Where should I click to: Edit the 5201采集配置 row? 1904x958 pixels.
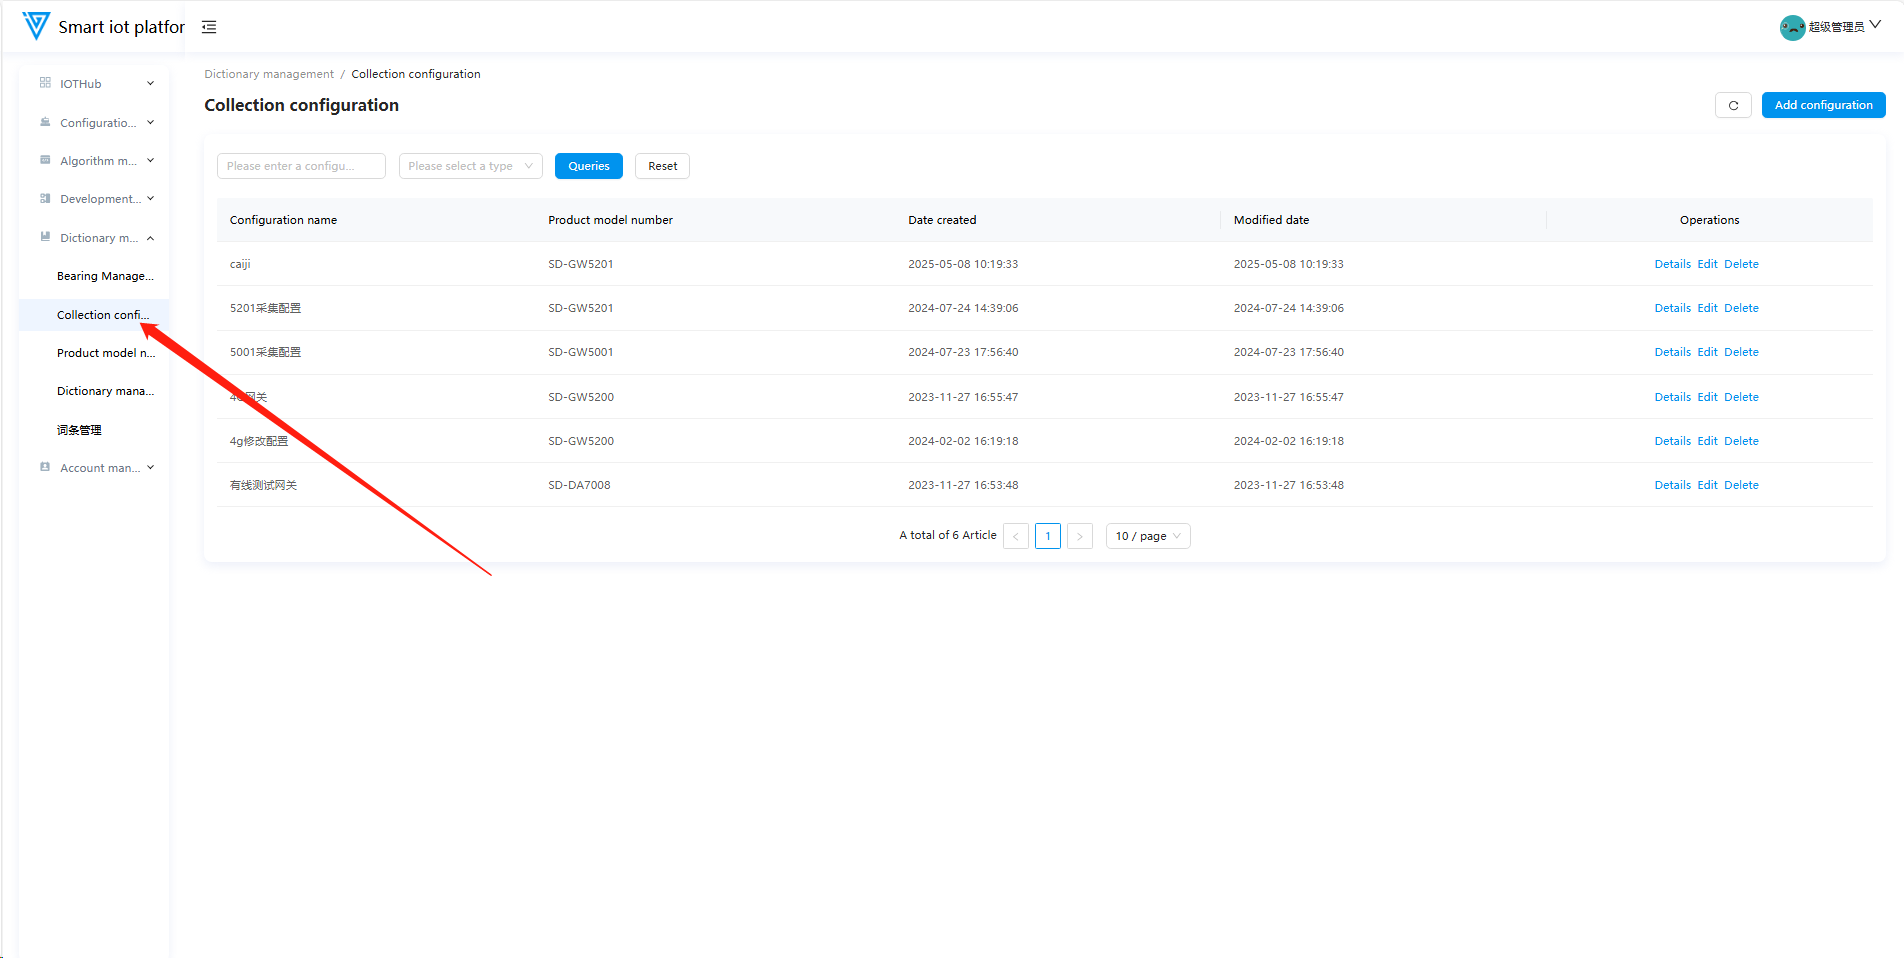[x=1707, y=308]
